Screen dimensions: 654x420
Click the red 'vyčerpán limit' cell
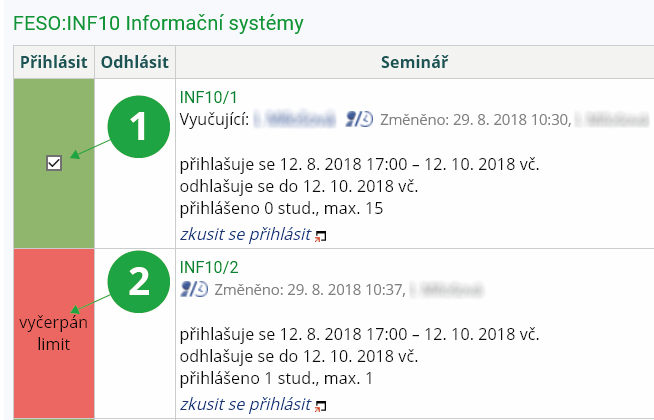click(x=54, y=334)
